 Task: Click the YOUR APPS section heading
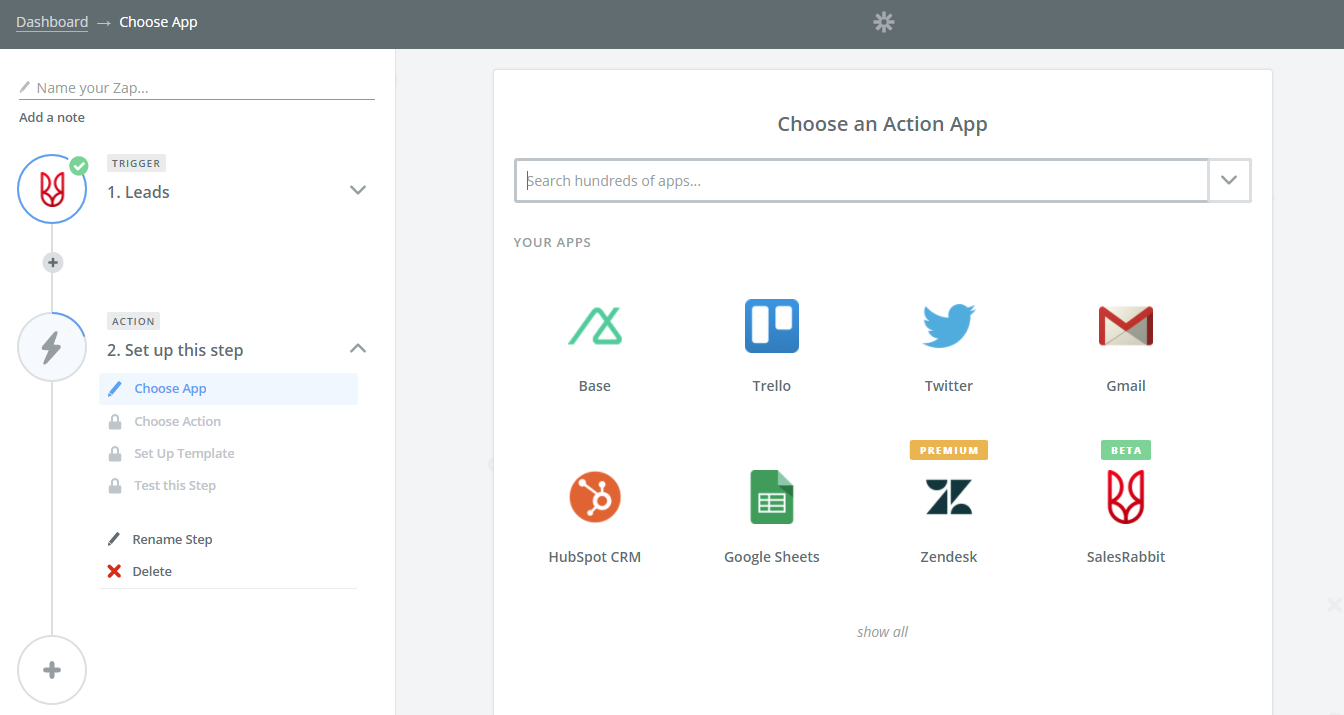pyautogui.click(x=552, y=242)
